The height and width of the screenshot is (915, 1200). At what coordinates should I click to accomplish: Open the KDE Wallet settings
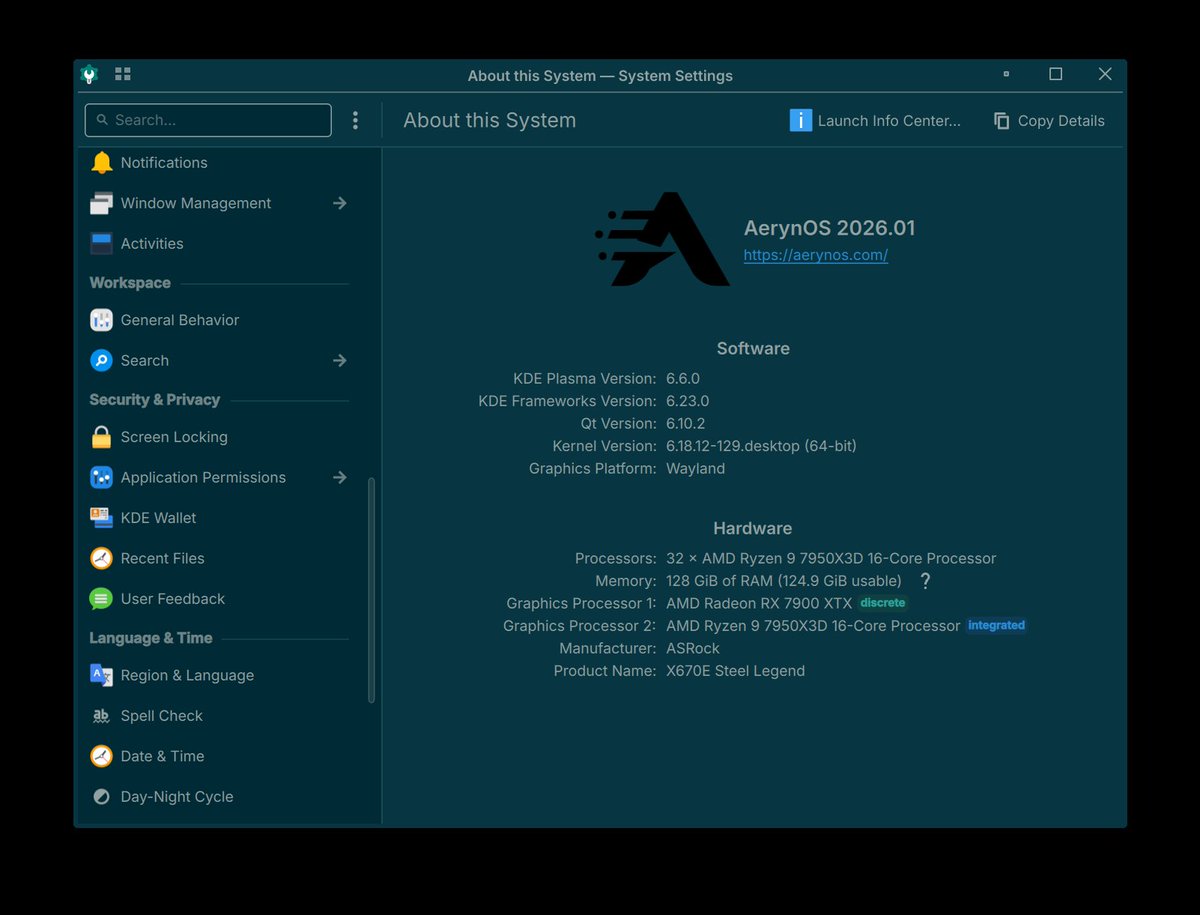(x=219, y=518)
